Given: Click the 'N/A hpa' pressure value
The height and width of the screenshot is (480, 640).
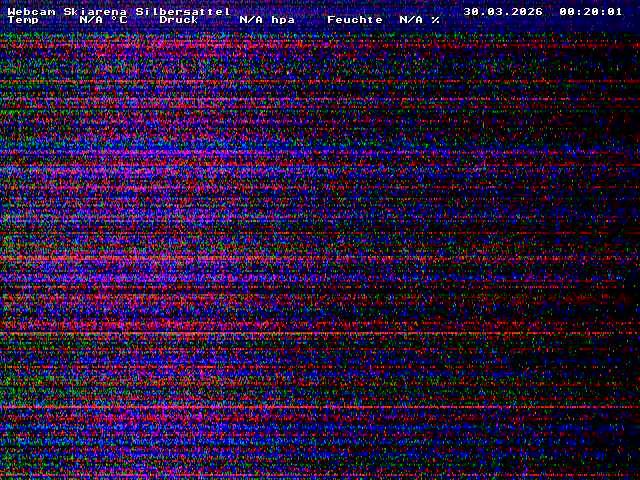Looking at the screenshot, I should pyautogui.click(x=267, y=20).
